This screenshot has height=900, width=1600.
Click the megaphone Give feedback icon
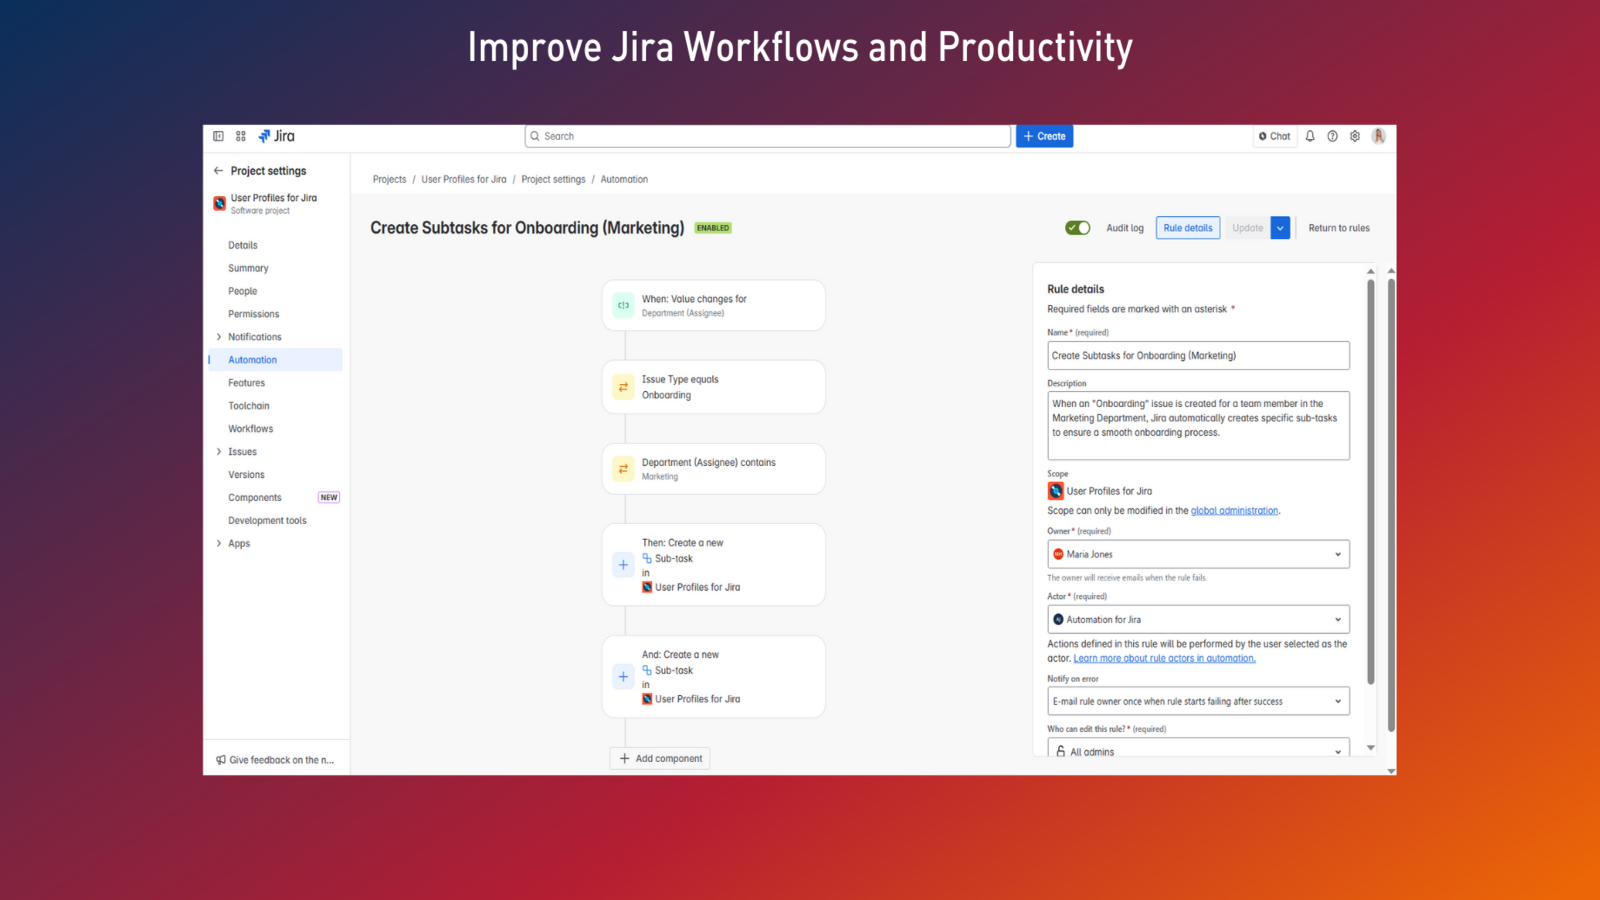[x=221, y=760]
